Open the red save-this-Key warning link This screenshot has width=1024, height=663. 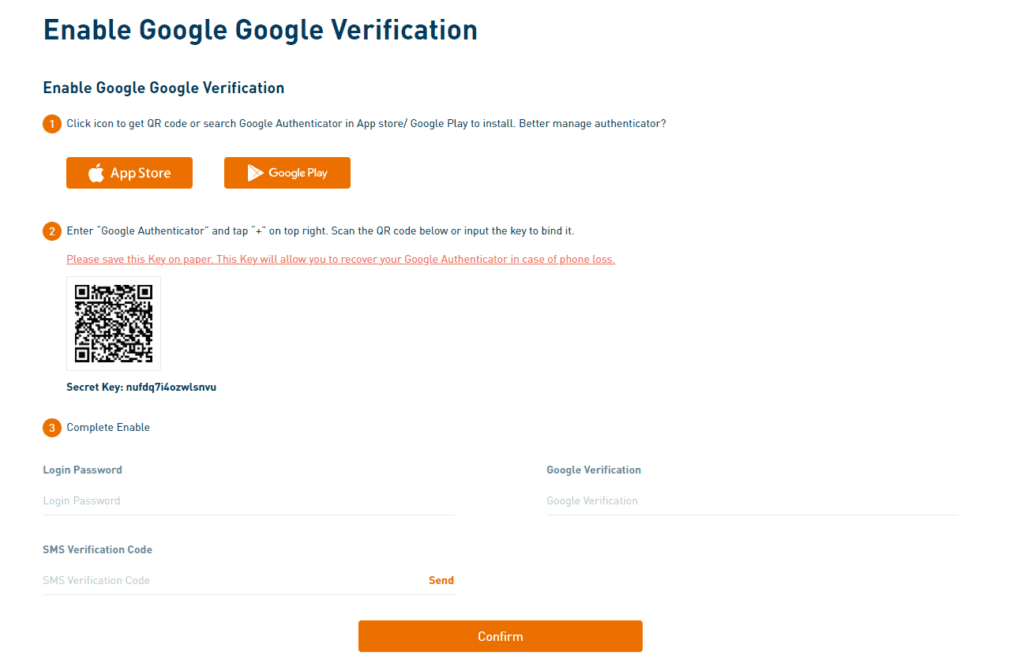[x=340, y=259]
